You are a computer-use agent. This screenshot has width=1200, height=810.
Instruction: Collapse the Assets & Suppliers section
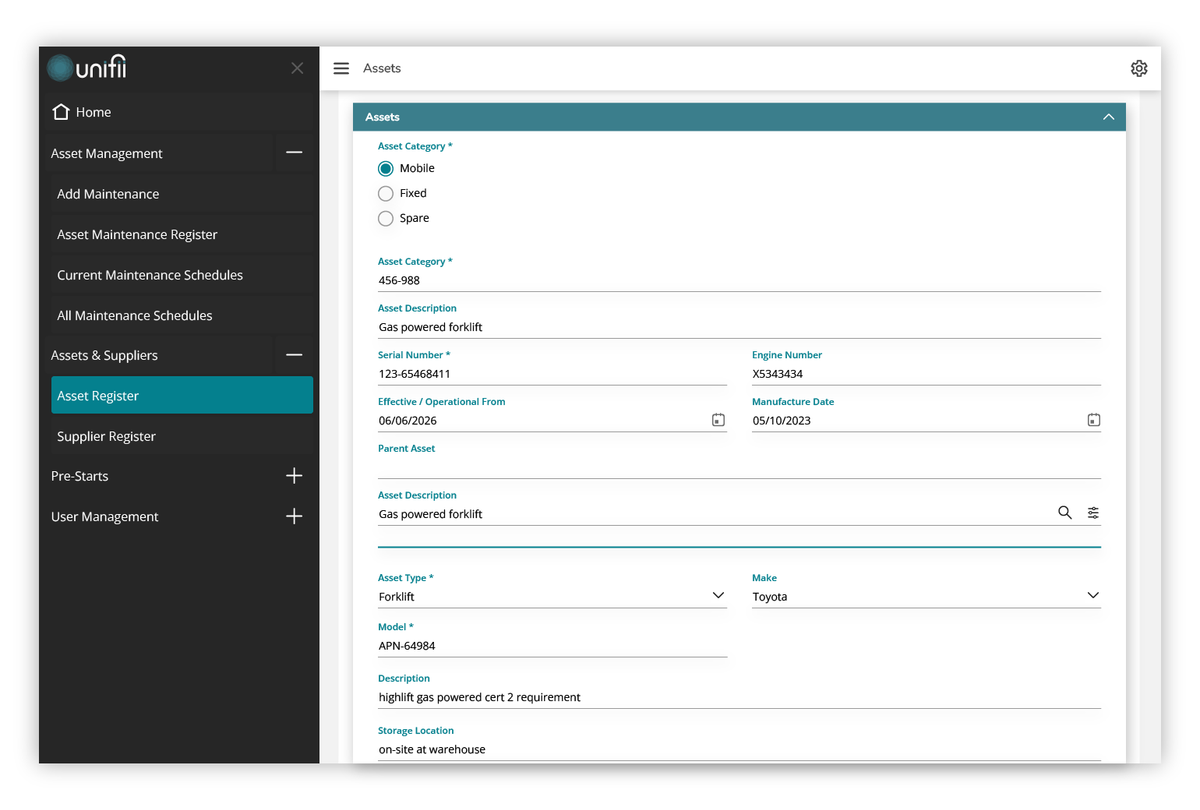[x=294, y=355]
